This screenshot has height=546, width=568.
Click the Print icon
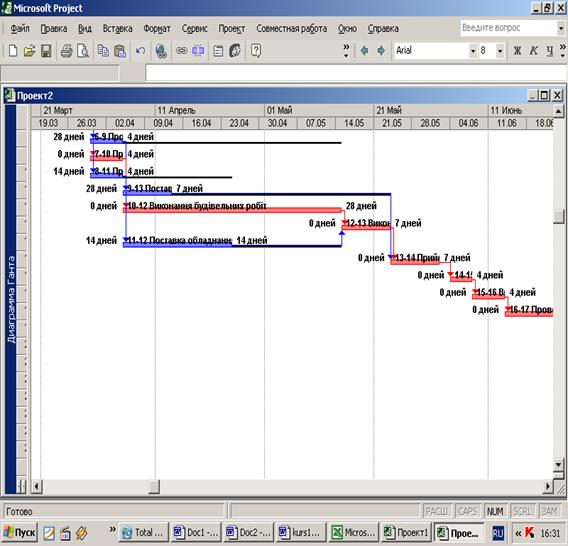pyautogui.click(x=66, y=50)
